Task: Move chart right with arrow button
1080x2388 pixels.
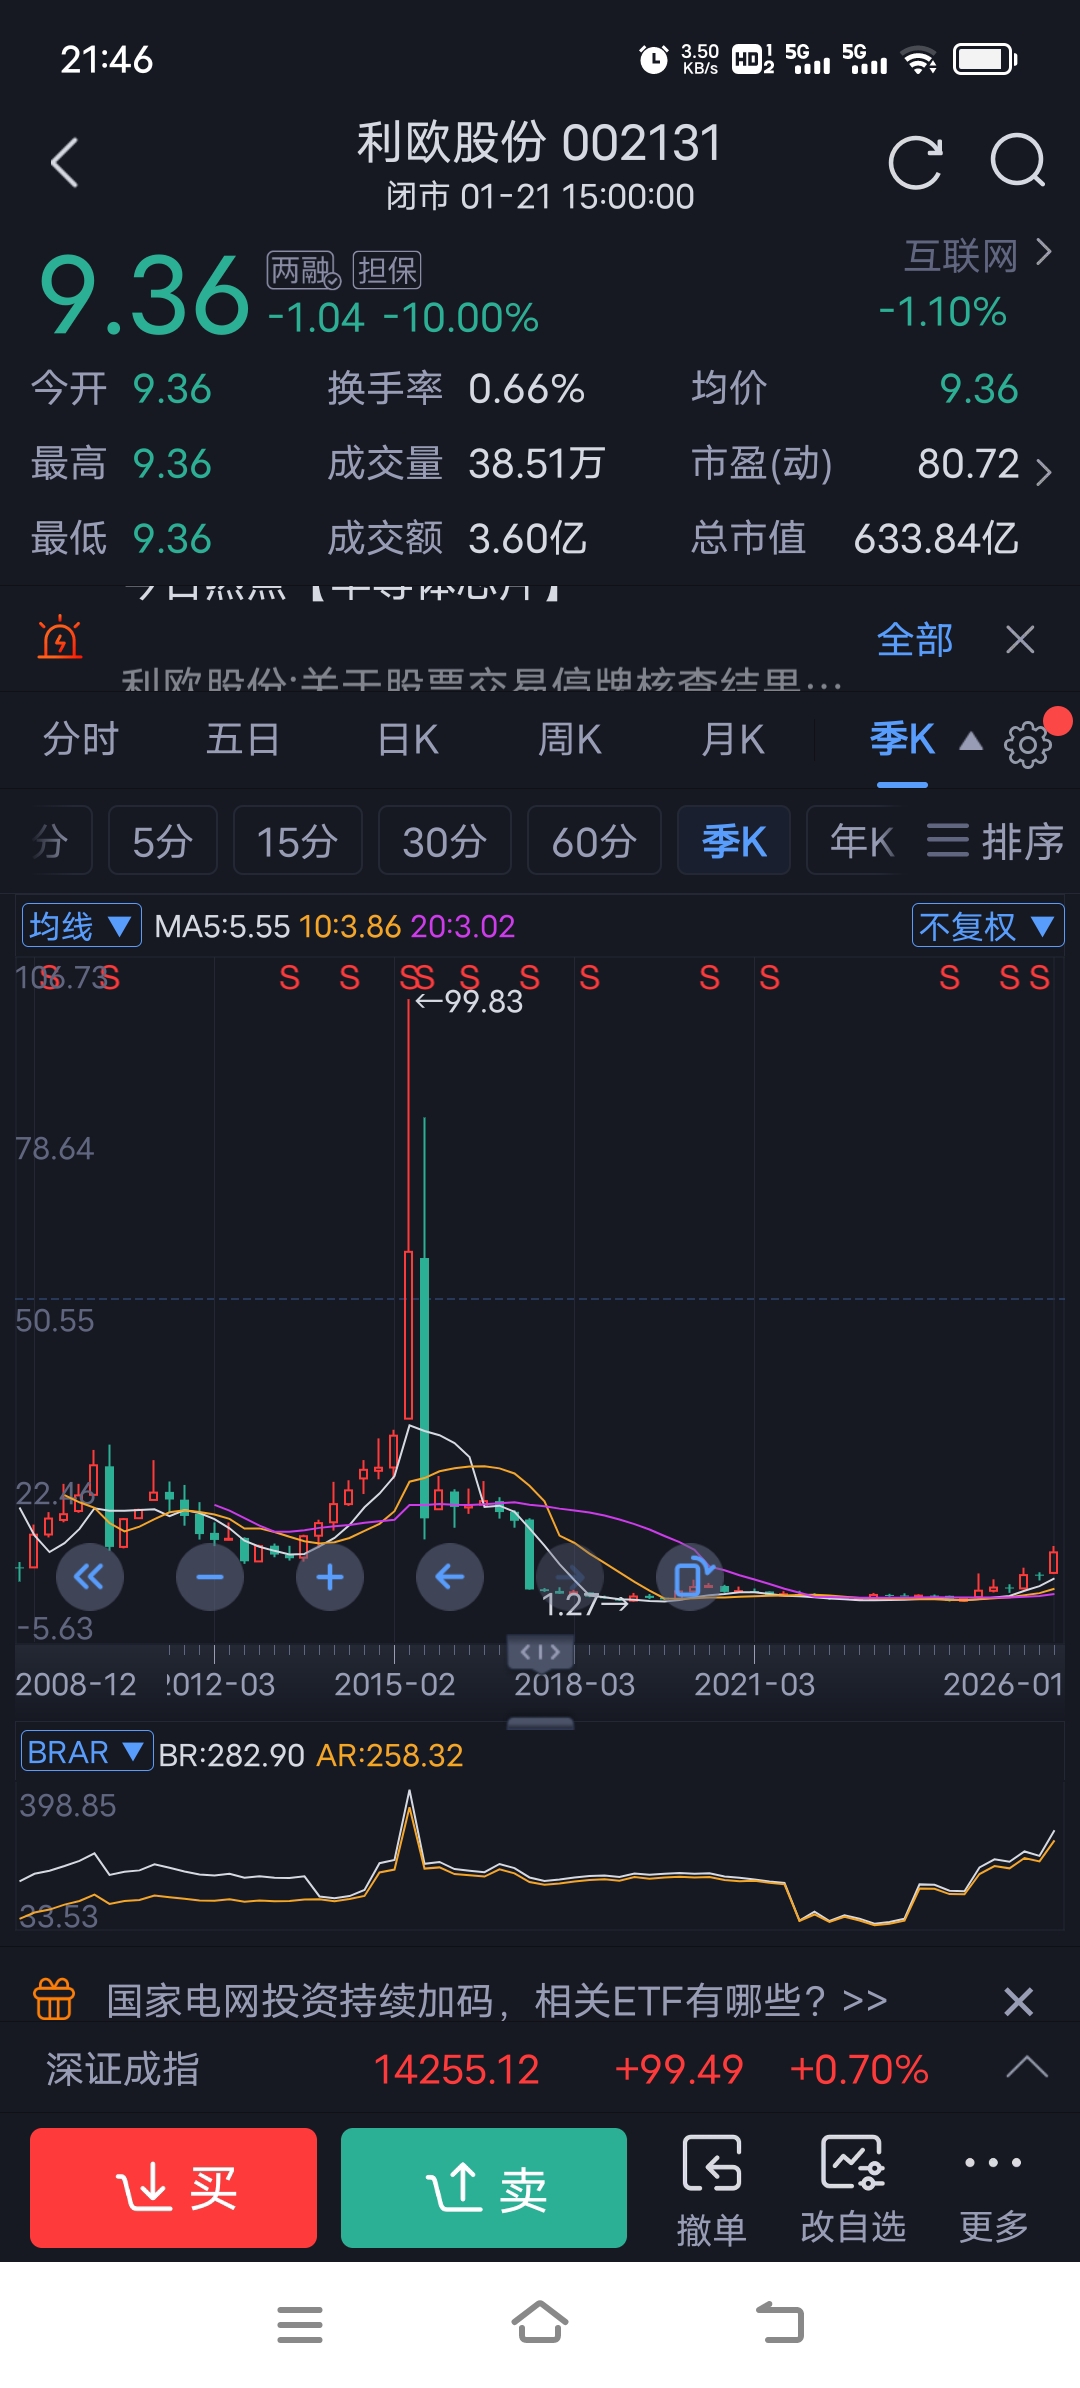Action: click(570, 1577)
